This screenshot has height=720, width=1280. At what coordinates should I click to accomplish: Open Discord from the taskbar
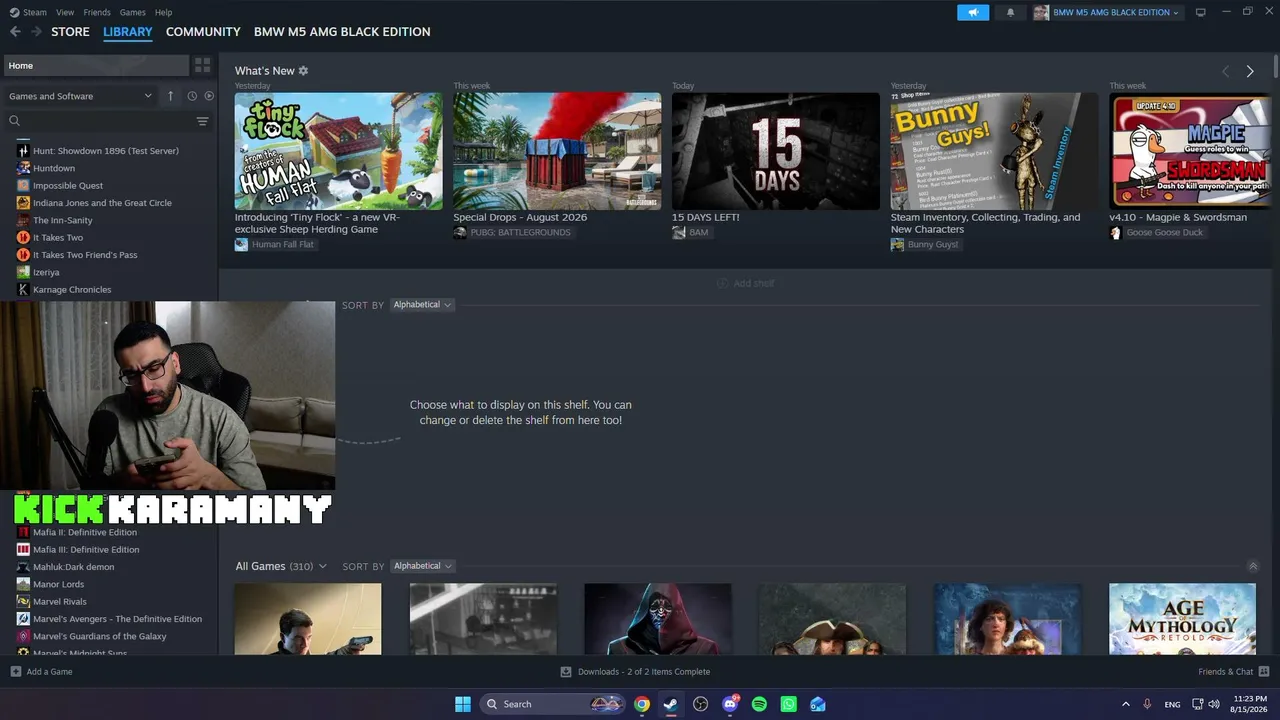click(x=730, y=704)
